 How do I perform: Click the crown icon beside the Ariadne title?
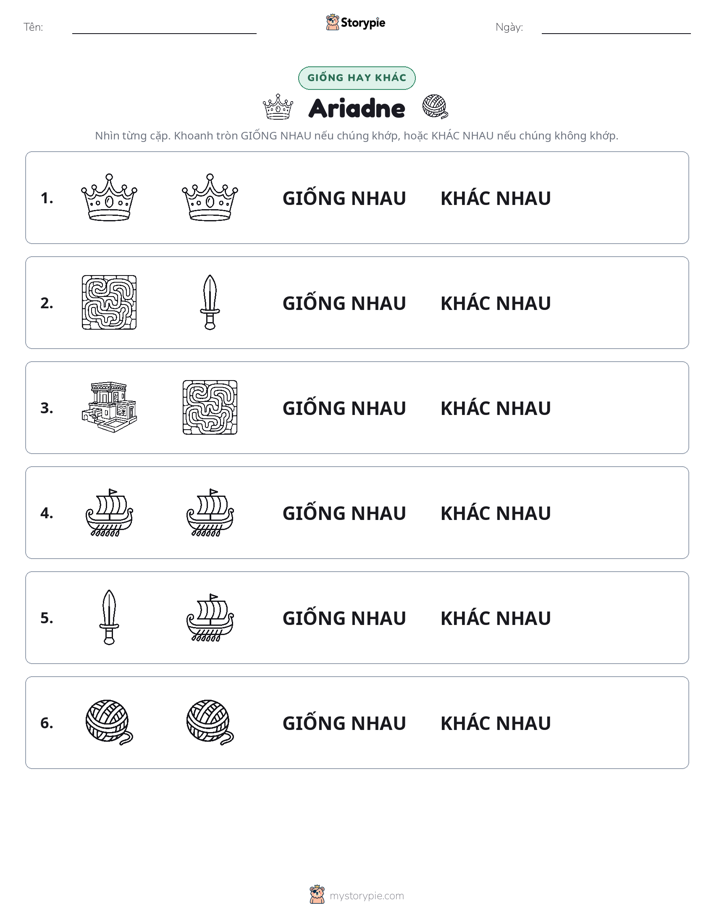277,107
